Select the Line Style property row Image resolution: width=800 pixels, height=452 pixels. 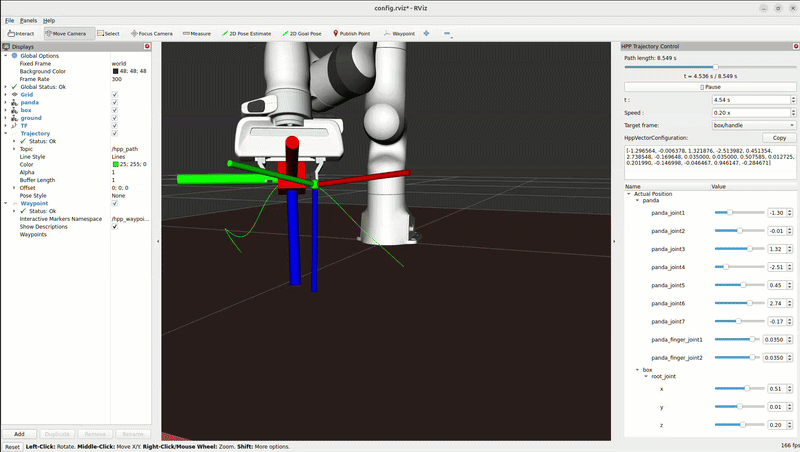[x=76, y=157]
